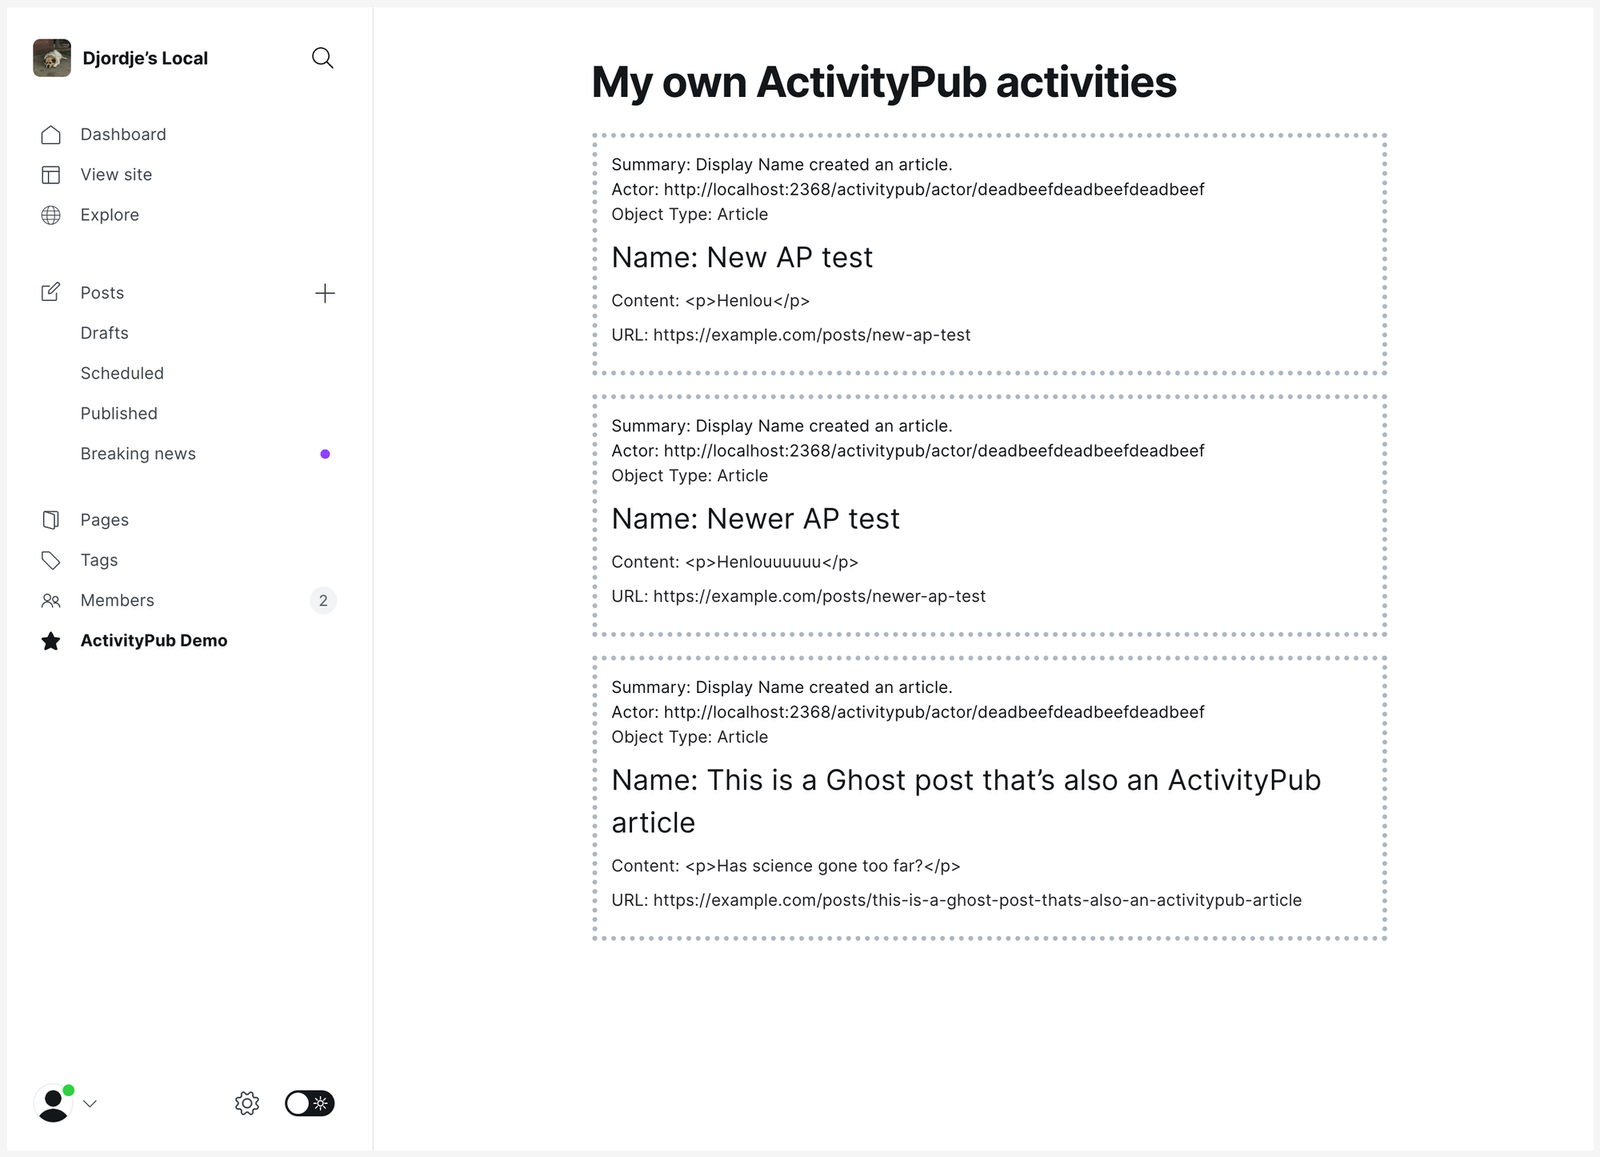The width and height of the screenshot is (1600, 1157).
Task: Click the ActivityPub Demo star icon
Action: [x=51, y=640]
